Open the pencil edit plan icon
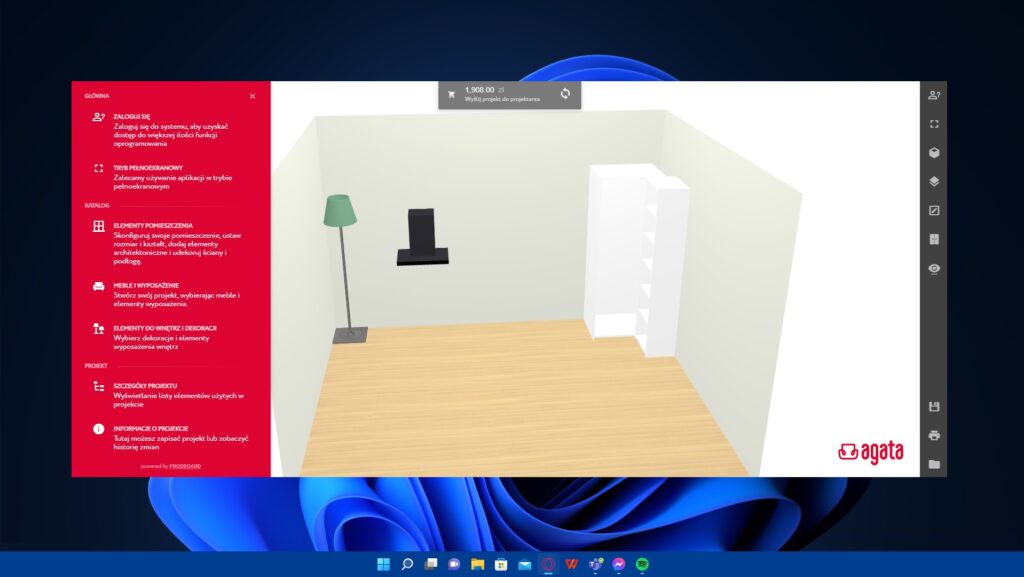 click(x=934, y=210)
